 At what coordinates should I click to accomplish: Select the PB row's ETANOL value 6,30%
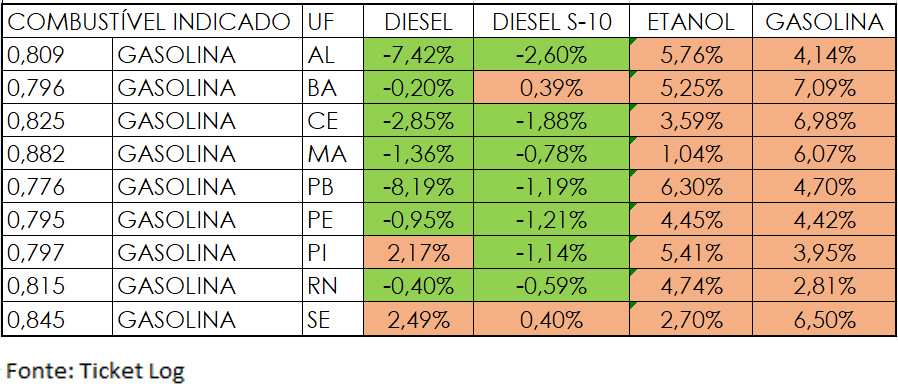(x=691, y=187)
